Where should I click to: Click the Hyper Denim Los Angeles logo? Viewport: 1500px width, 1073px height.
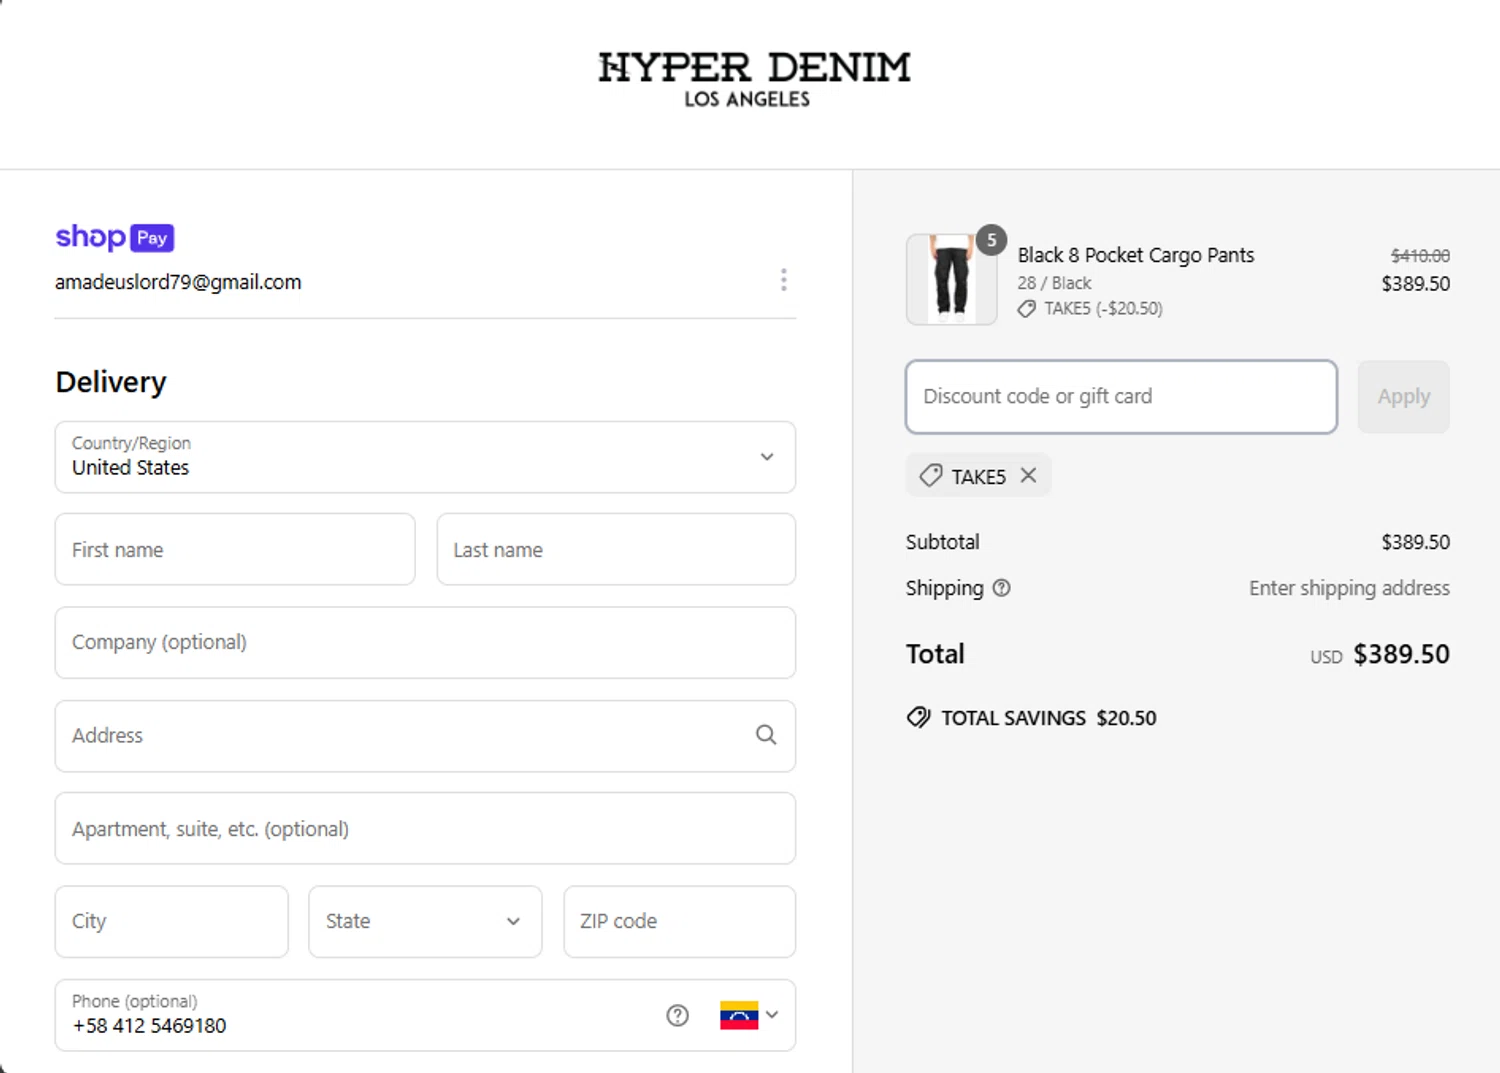point(754,79)
